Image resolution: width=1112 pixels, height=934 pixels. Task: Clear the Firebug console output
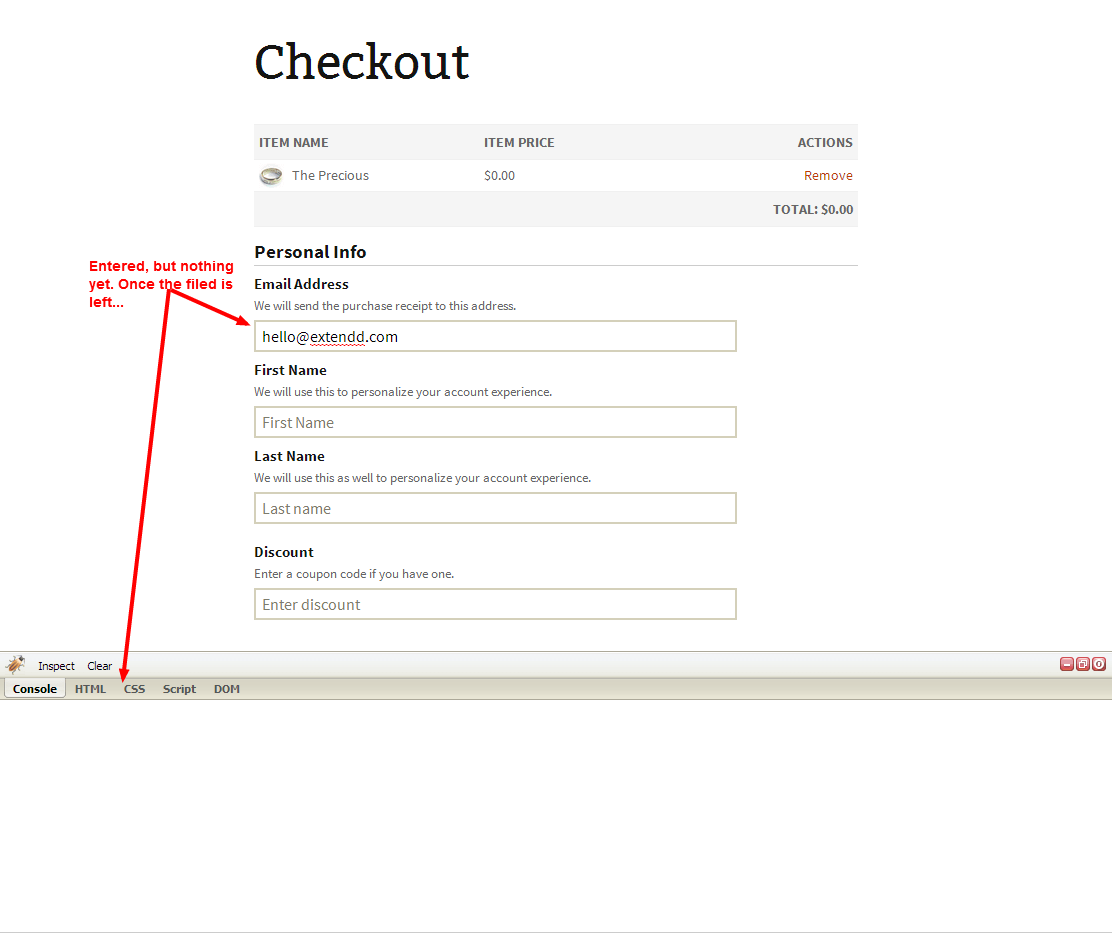tap(99, 666)
